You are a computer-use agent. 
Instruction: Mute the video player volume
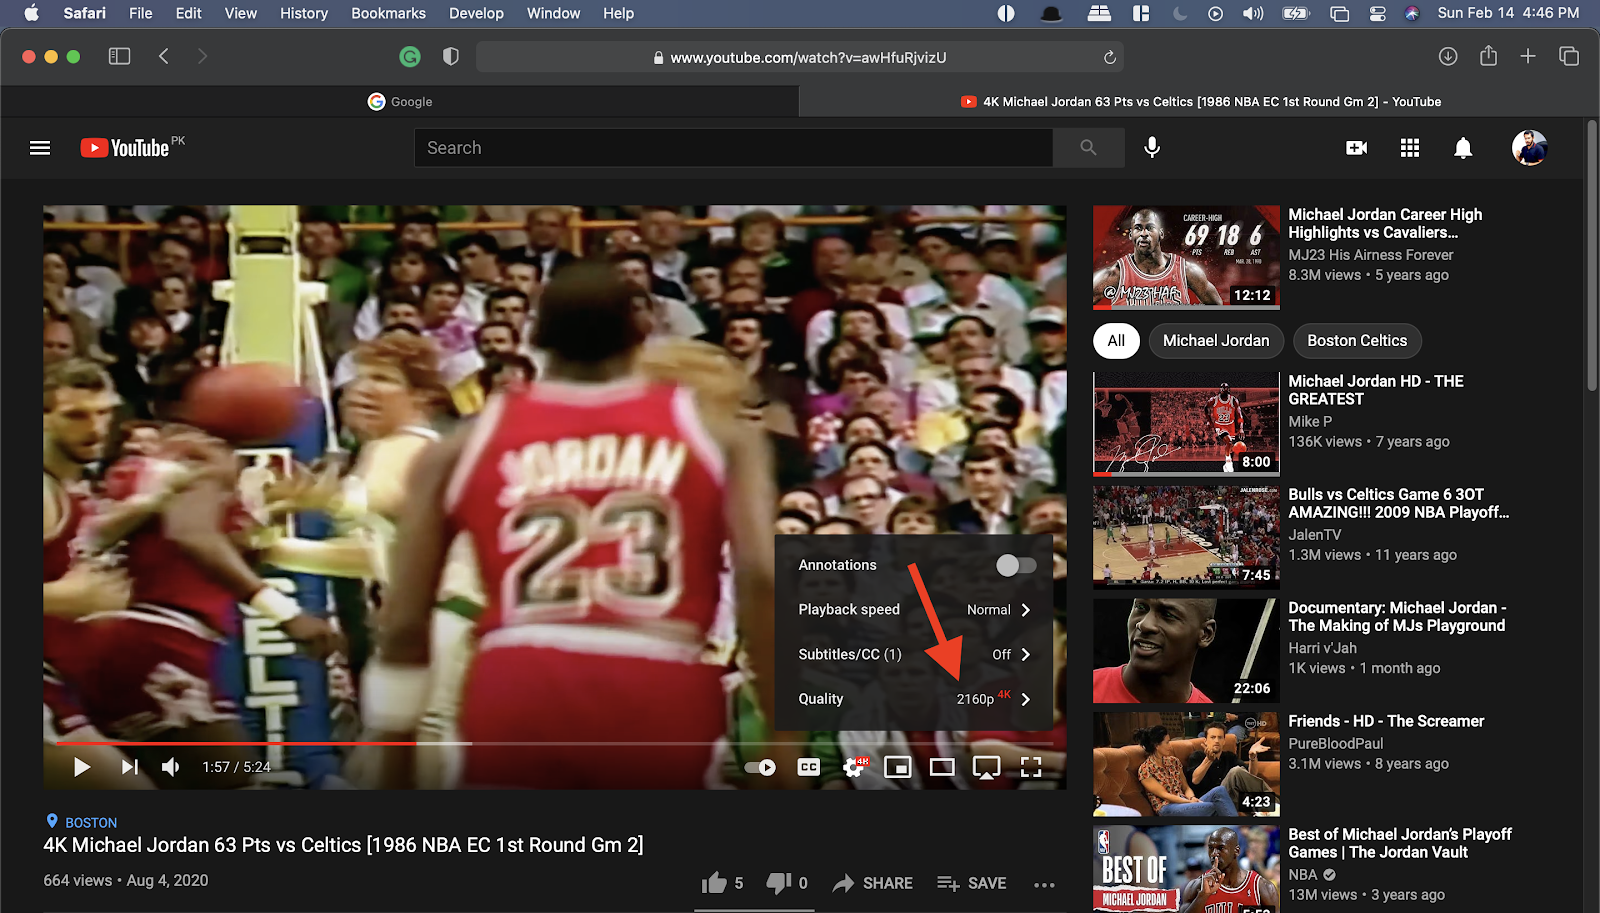171,767
